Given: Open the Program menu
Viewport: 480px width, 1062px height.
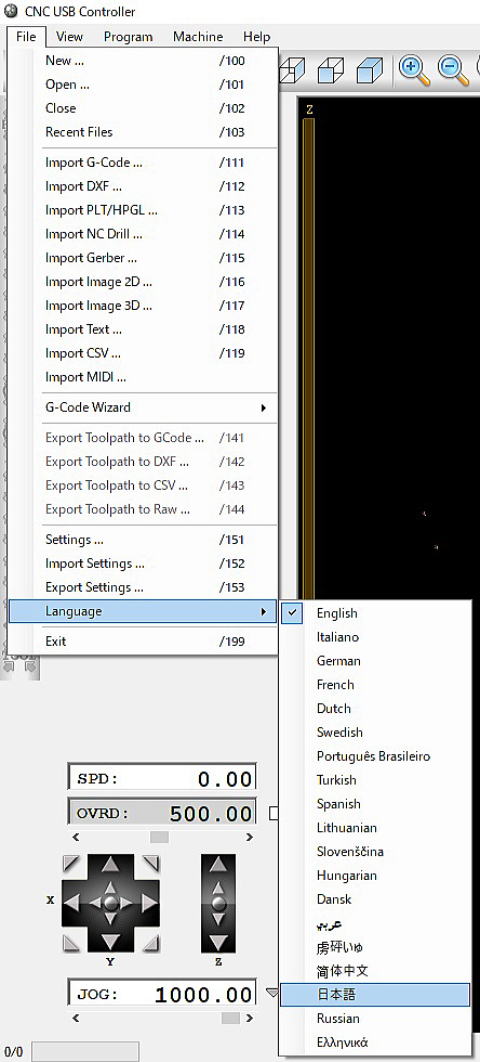Looking at the screenshot, I should [128, 37].
